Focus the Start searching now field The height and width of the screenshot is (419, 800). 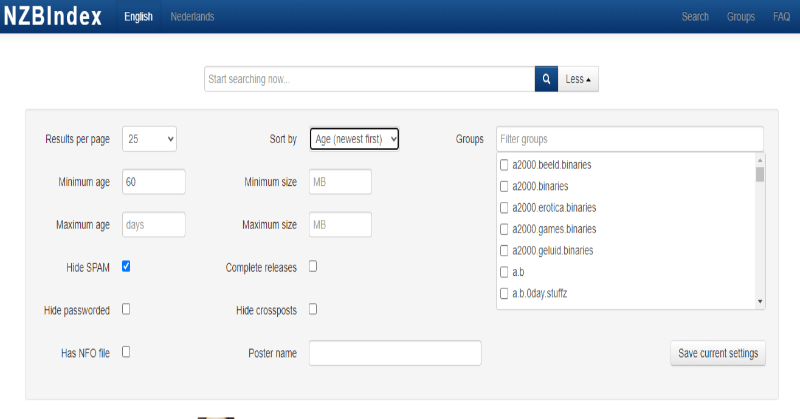coord(369,79)
